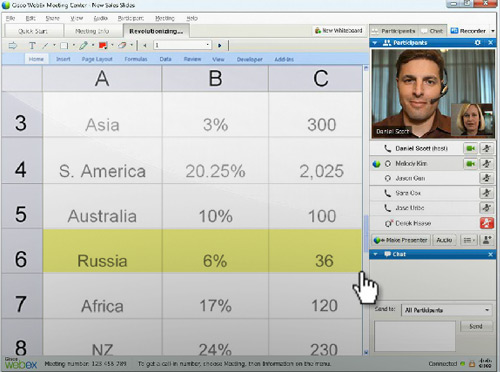Pick the red annotation color swatch
The width and height of the screenshot is (500, 372).
[103, 45]
